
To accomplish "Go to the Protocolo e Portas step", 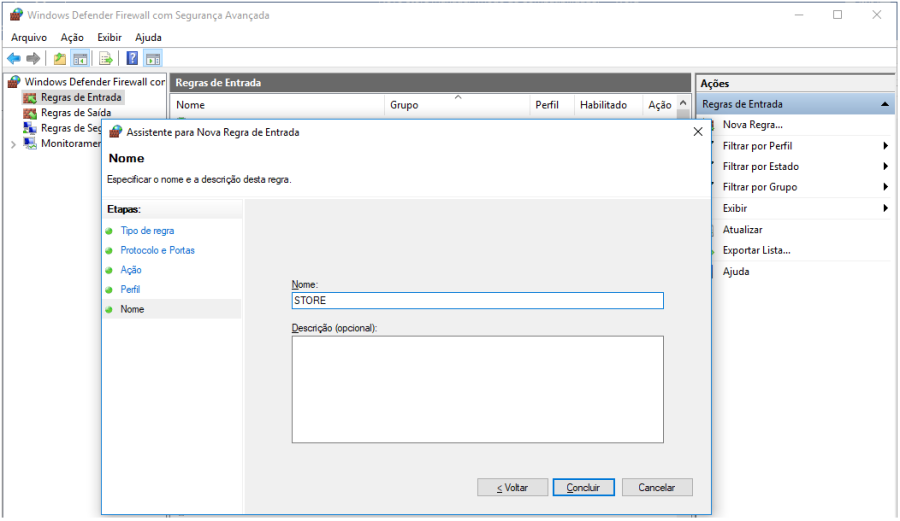I will pos(157,250).
